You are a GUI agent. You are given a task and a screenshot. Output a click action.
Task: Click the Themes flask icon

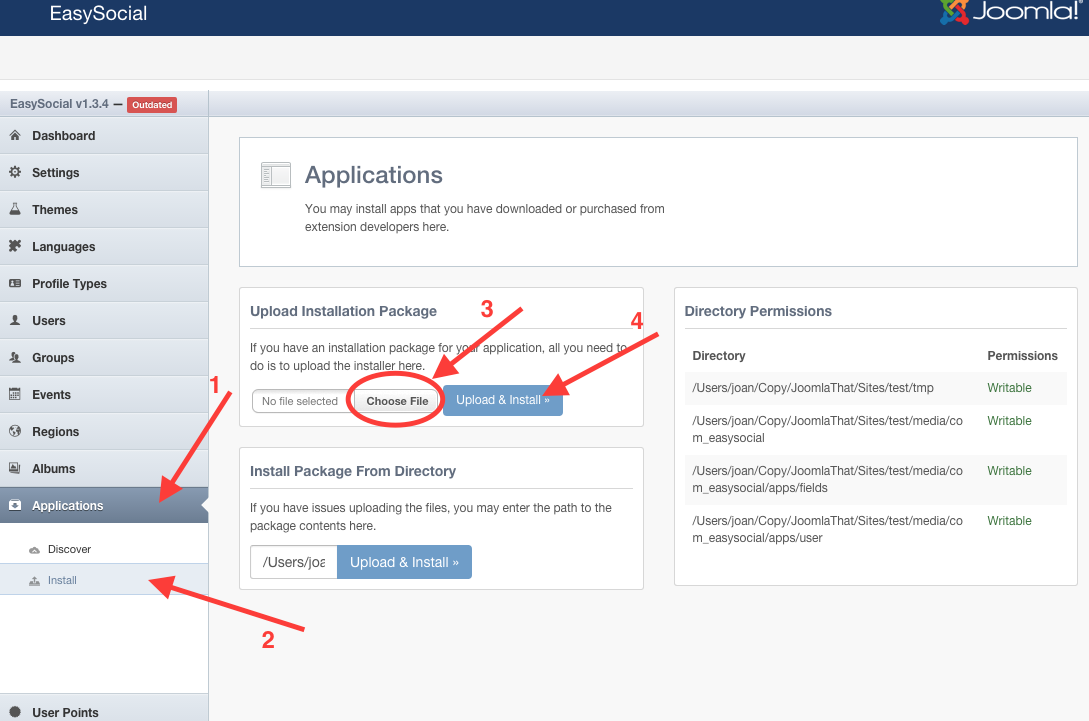coord(15,209)
